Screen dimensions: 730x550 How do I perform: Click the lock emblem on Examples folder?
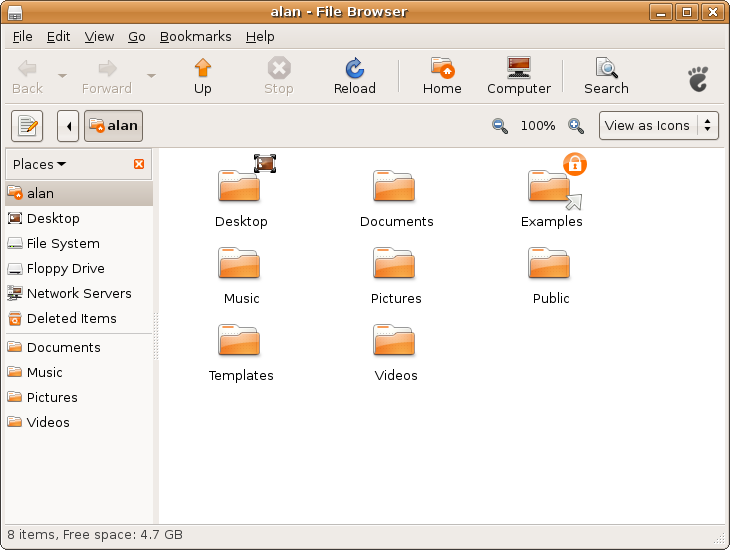(575, 164)
